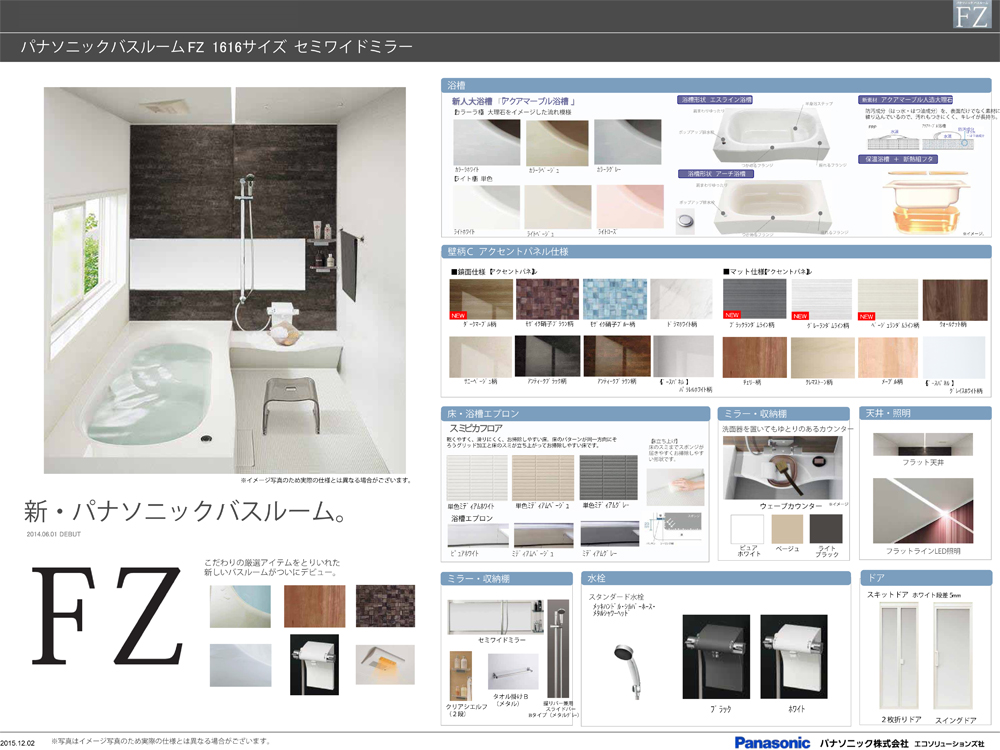Image resolution: width=1000 pixels, height=750 pixels.
Task: Click the metal shower head image
Action: point(628,672)
